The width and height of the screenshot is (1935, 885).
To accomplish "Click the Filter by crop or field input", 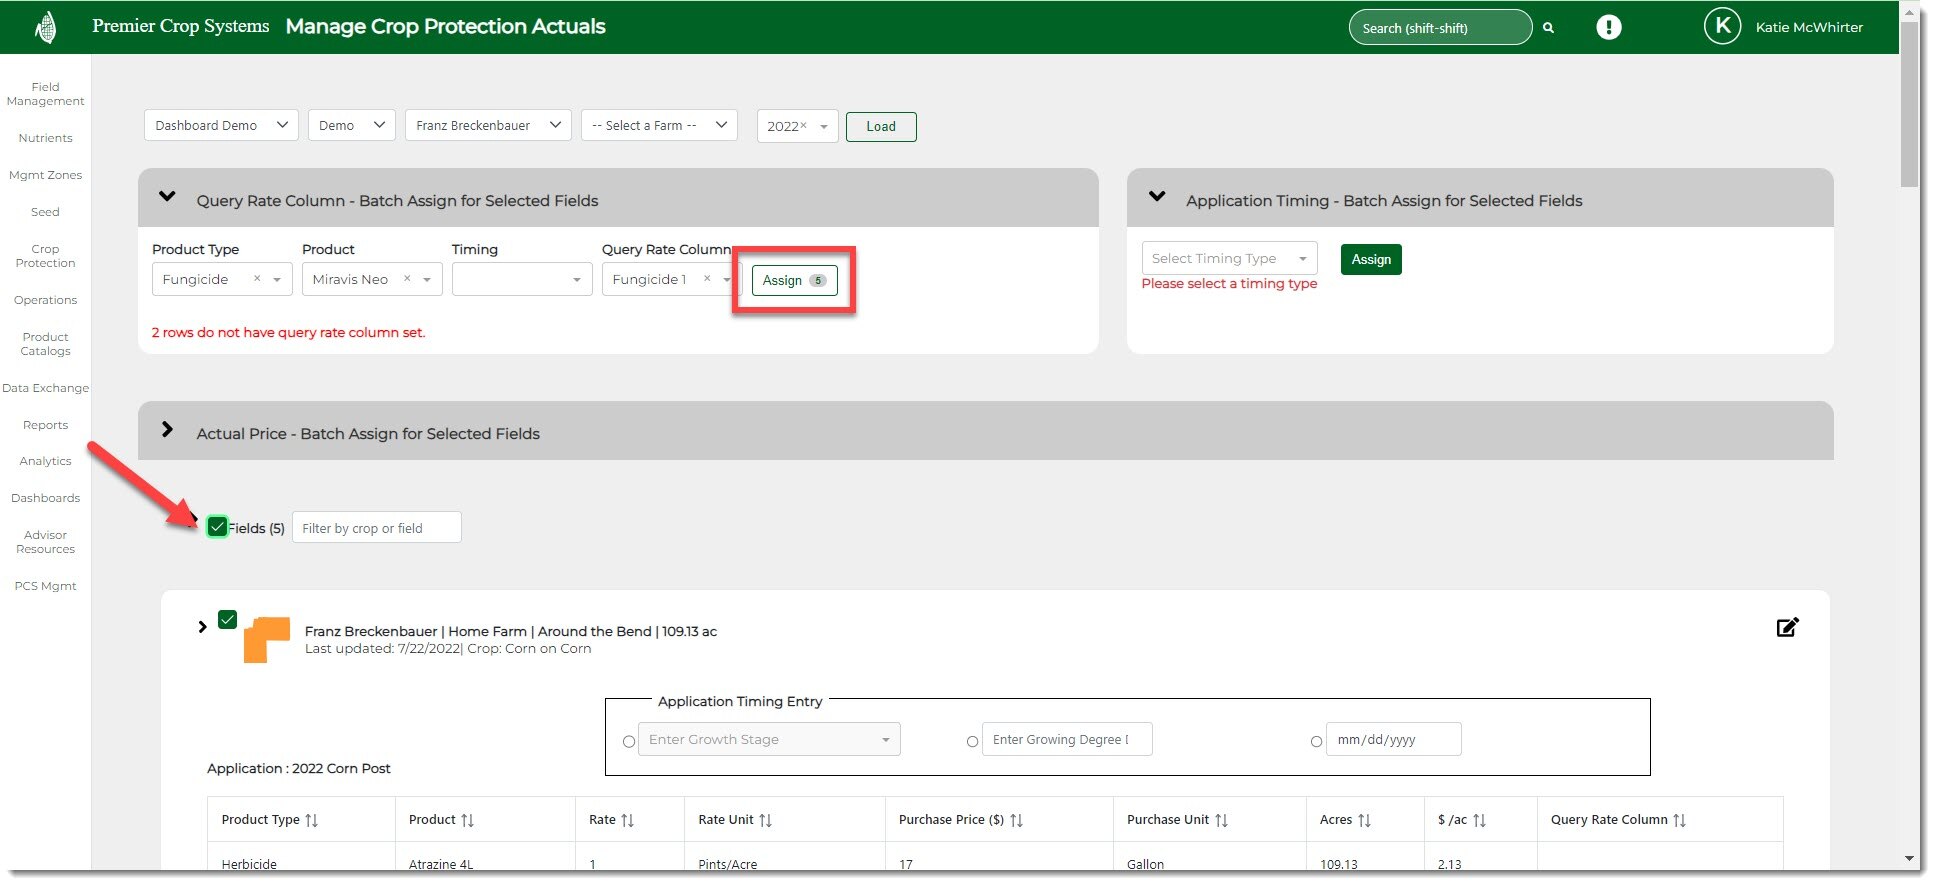I will click(376, 528).
